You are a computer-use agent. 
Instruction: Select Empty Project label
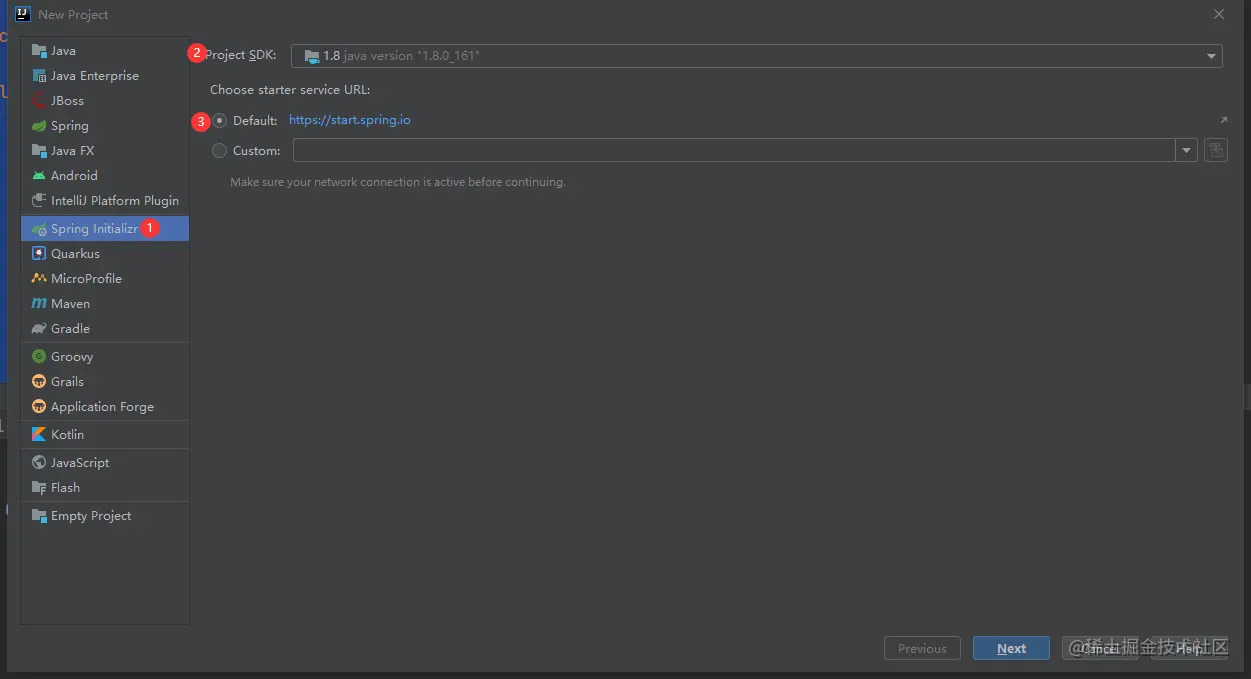tap(91, 516)
